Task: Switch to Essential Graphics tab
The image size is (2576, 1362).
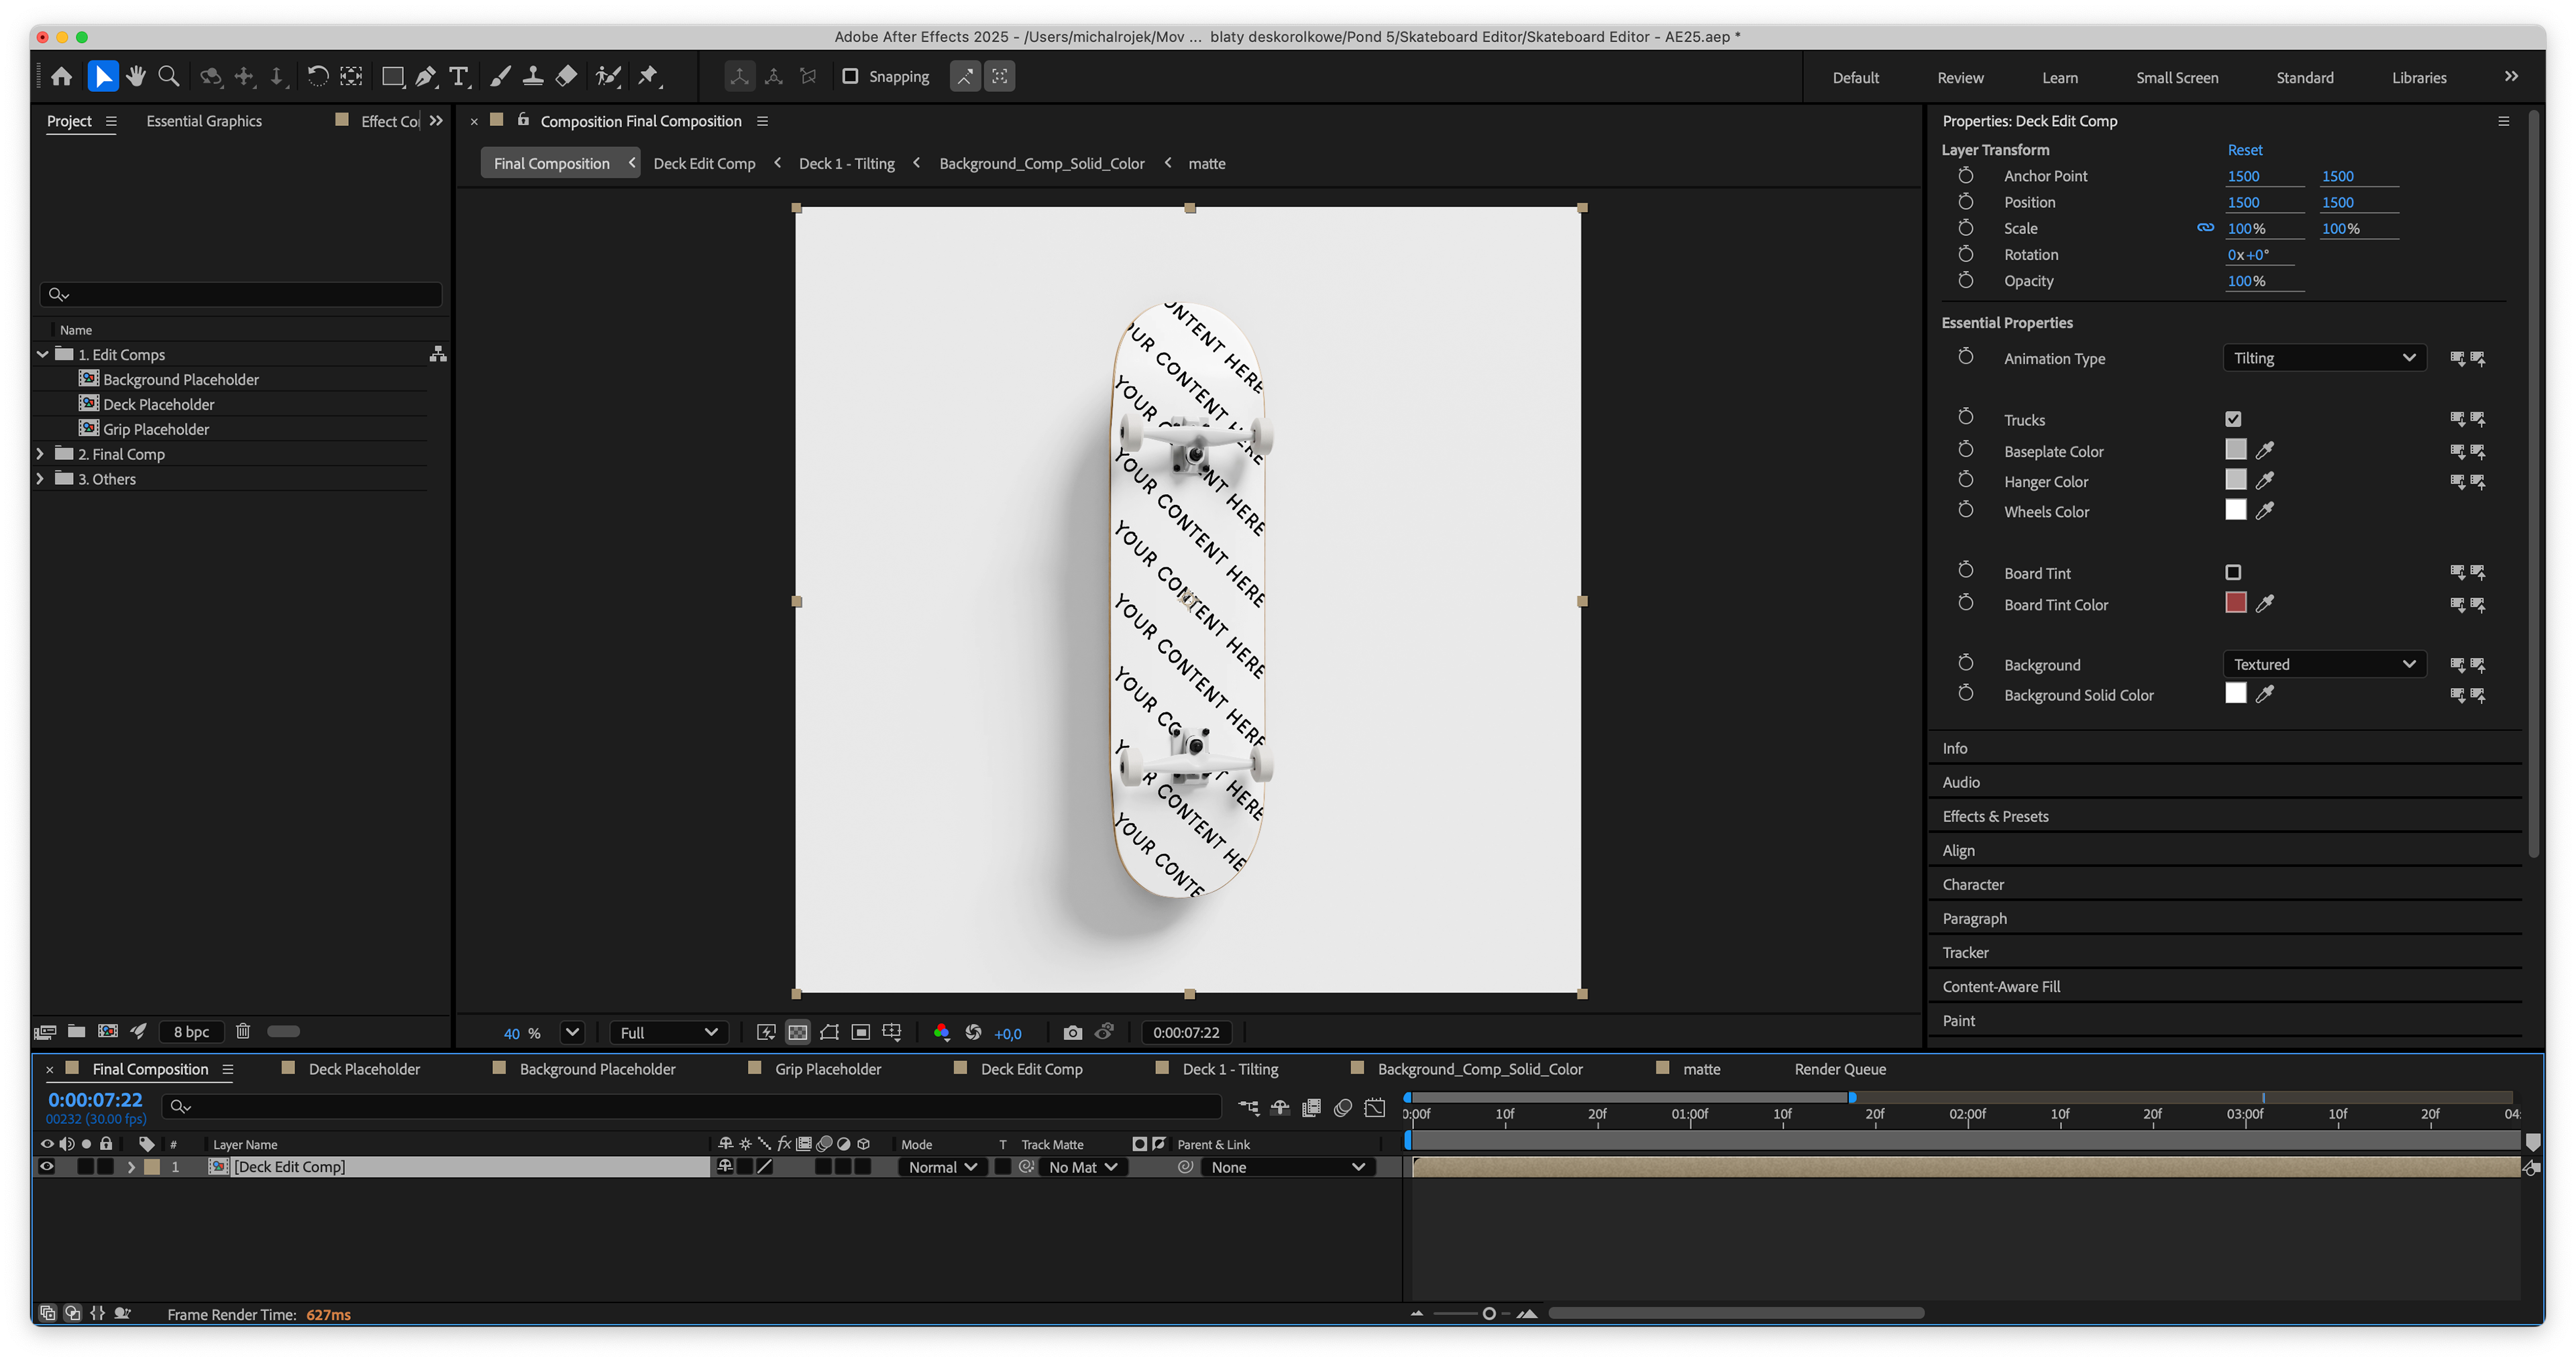Action: click(x=204, y=121)
